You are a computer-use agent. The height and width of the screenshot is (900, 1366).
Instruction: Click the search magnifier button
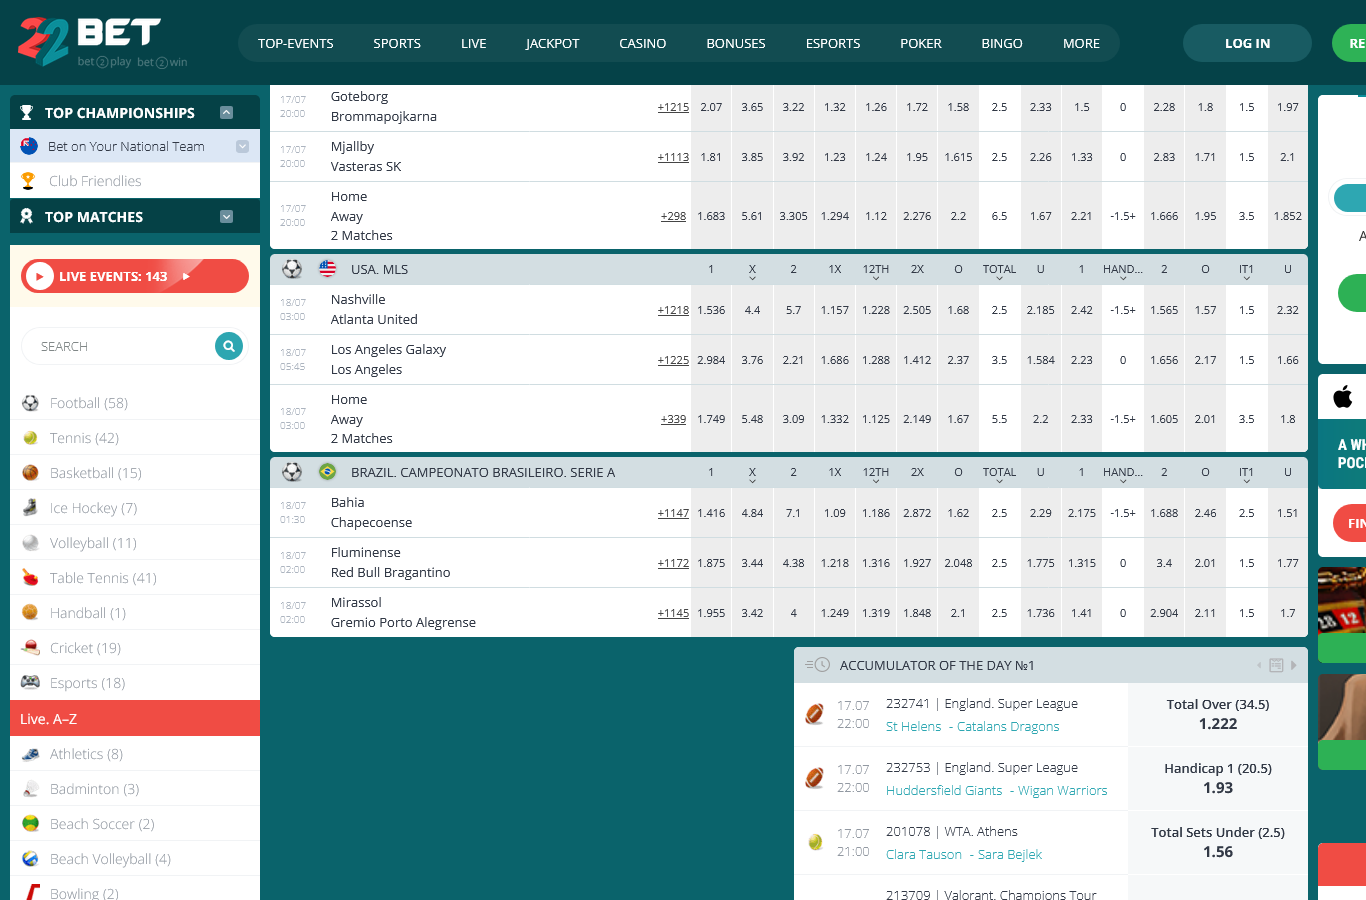coord(229,346)
